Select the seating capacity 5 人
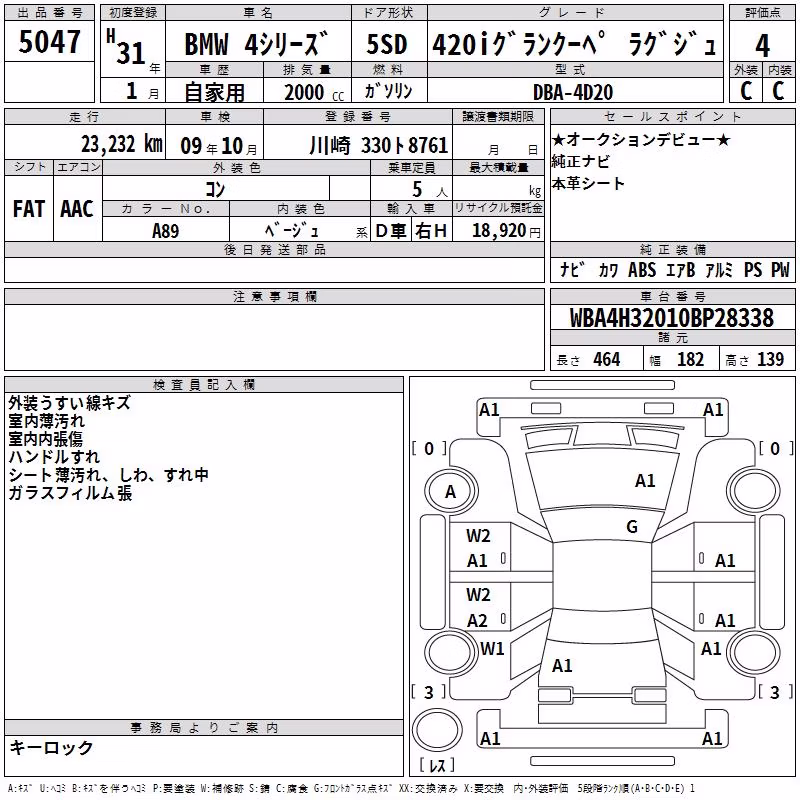This screenshot has width=800, height=800. 429,190
